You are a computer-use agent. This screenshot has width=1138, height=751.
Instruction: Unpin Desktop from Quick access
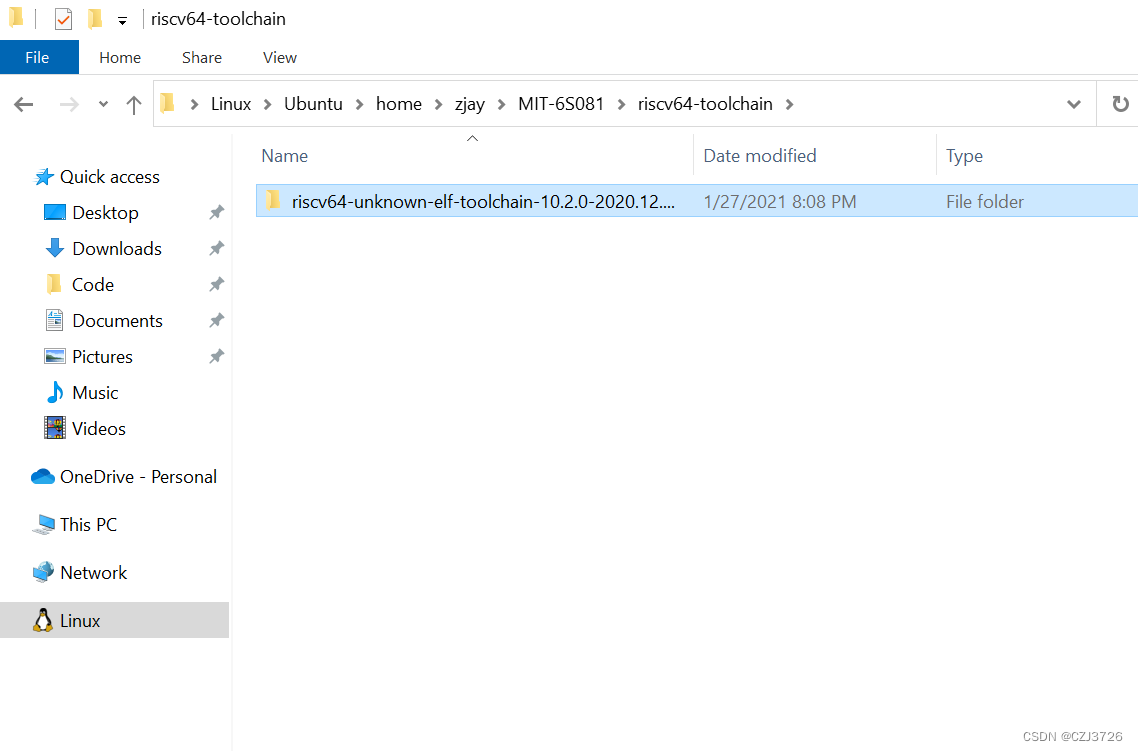[x=216, y=212]
